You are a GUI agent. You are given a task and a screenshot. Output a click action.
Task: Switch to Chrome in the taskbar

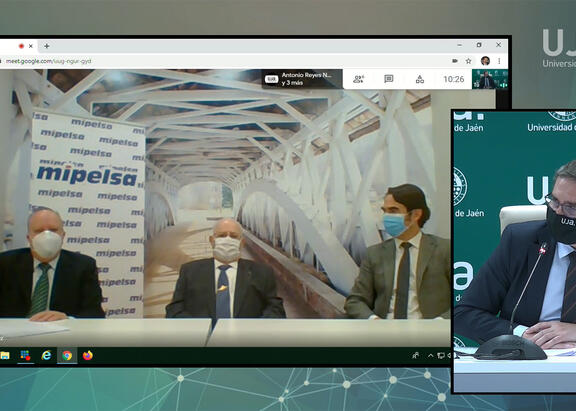coord(67,355)
